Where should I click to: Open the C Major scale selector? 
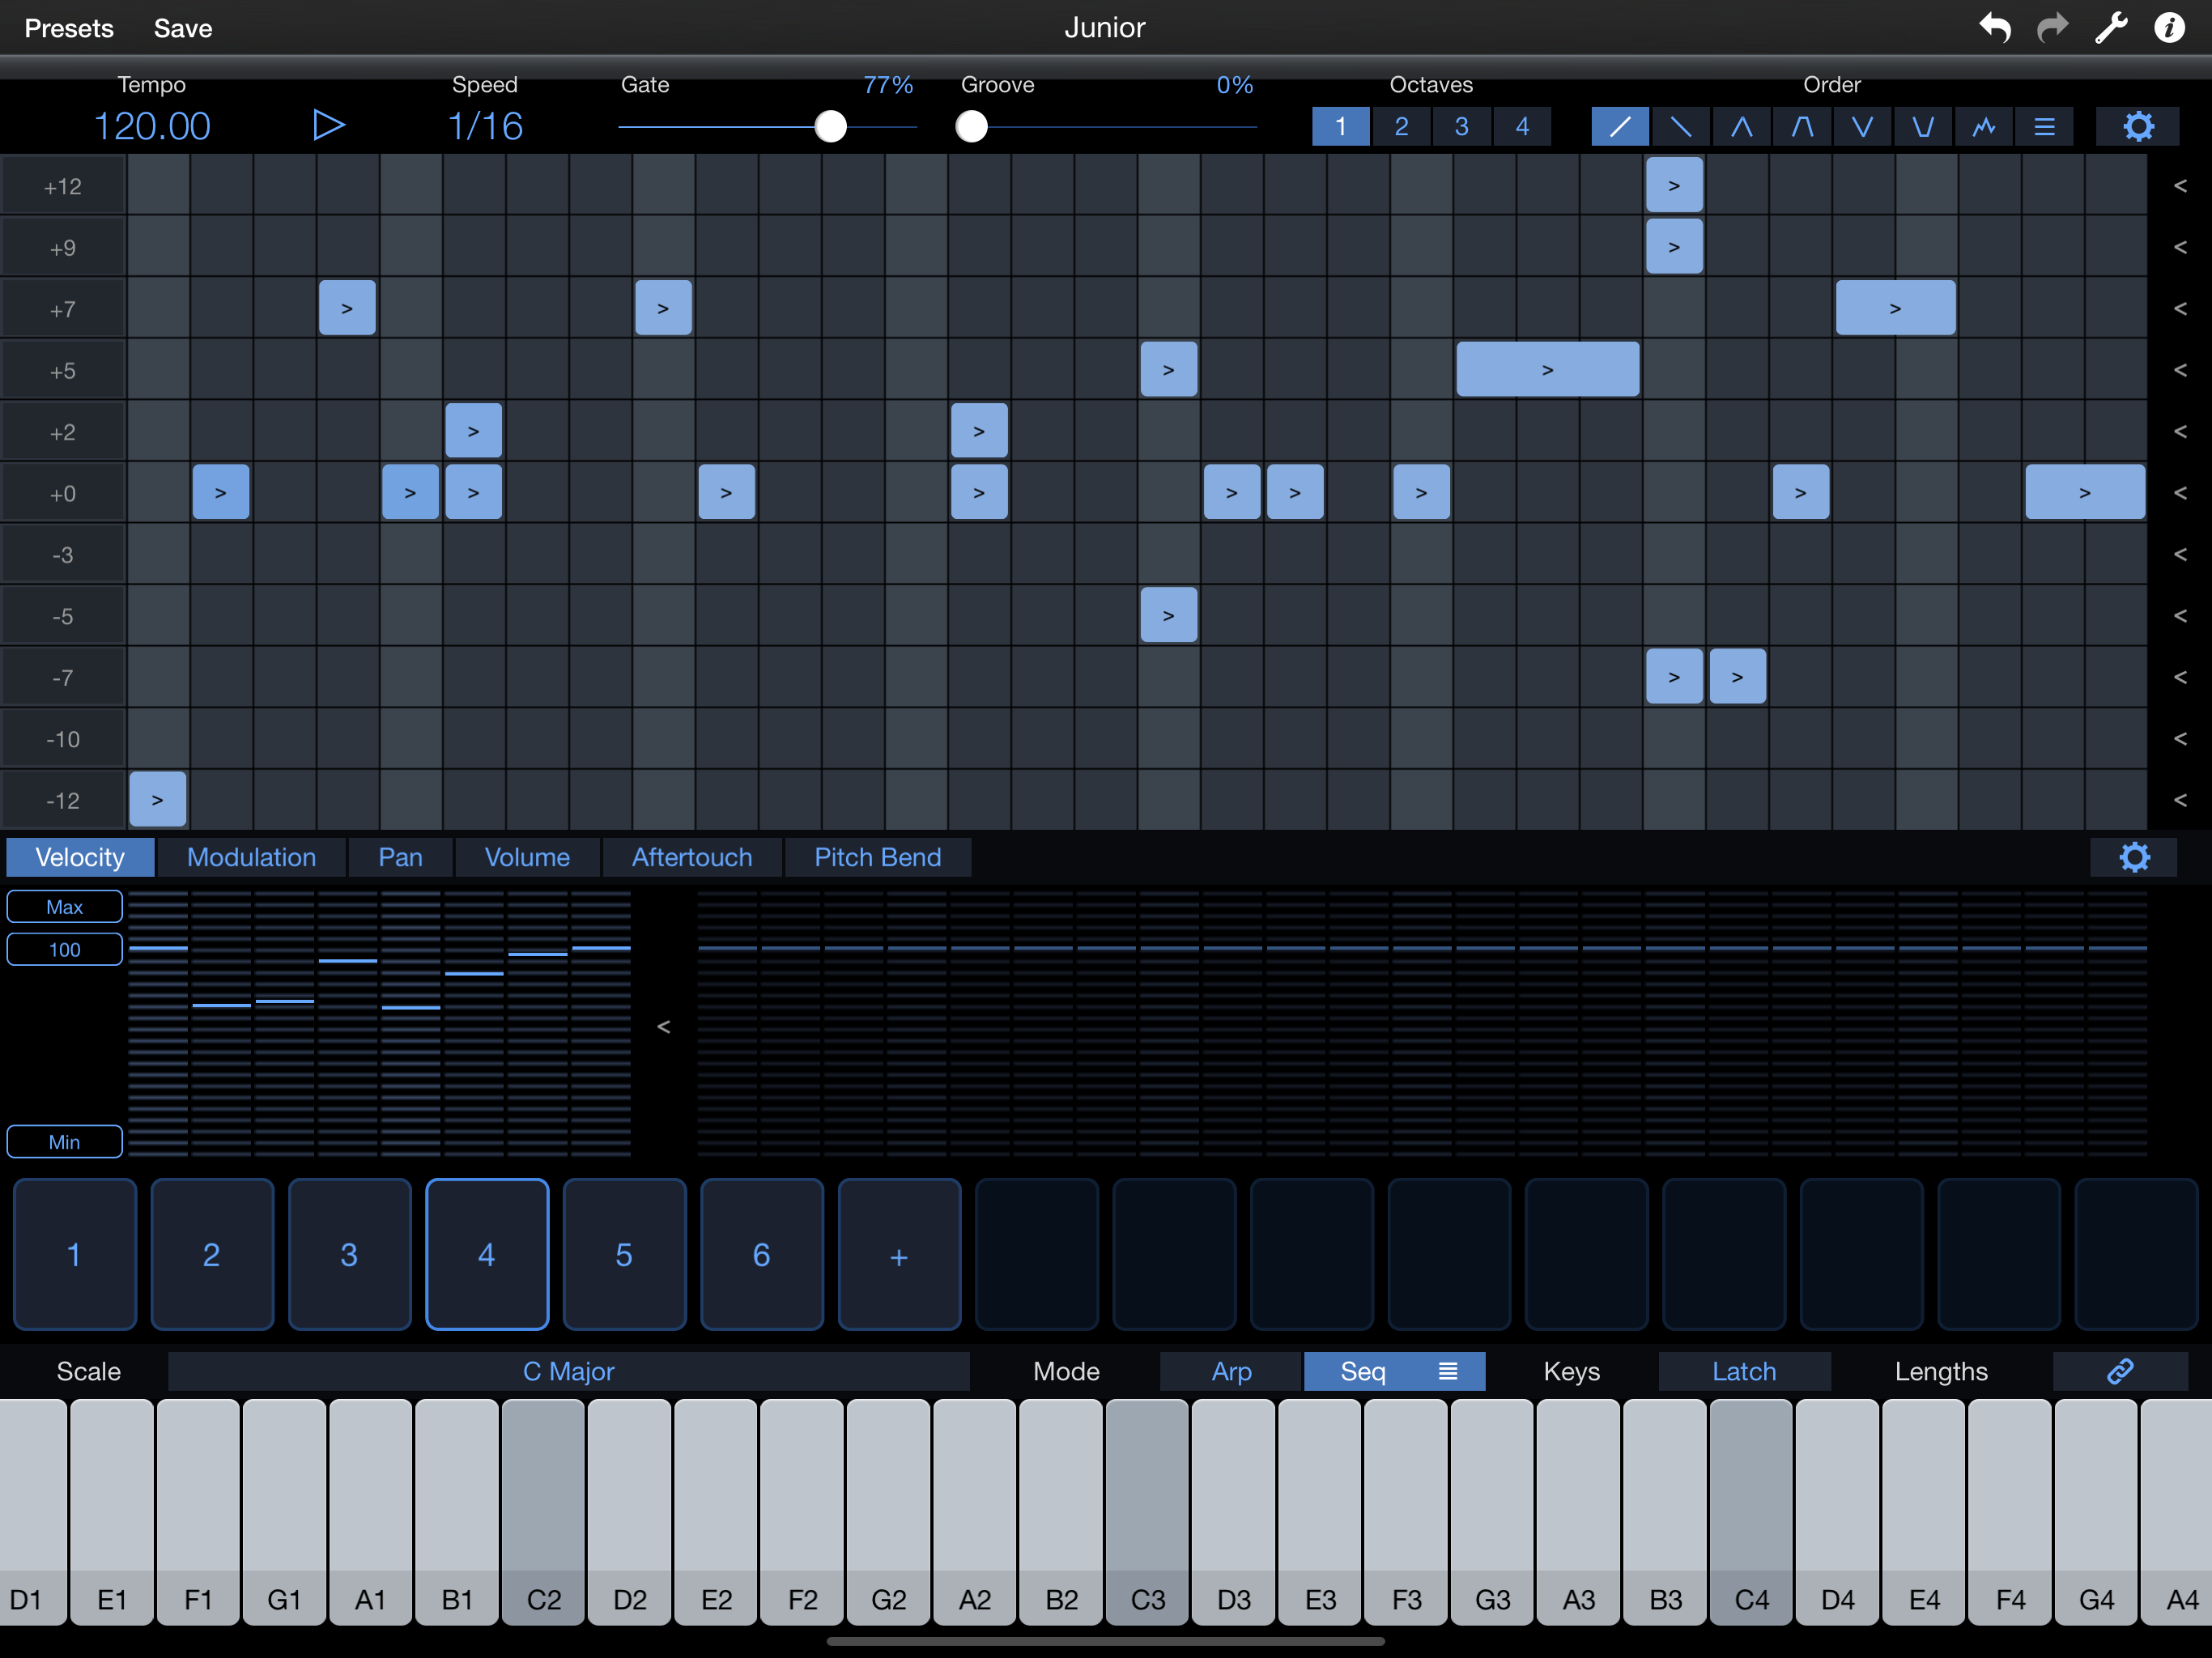(x=568, y=1371)
